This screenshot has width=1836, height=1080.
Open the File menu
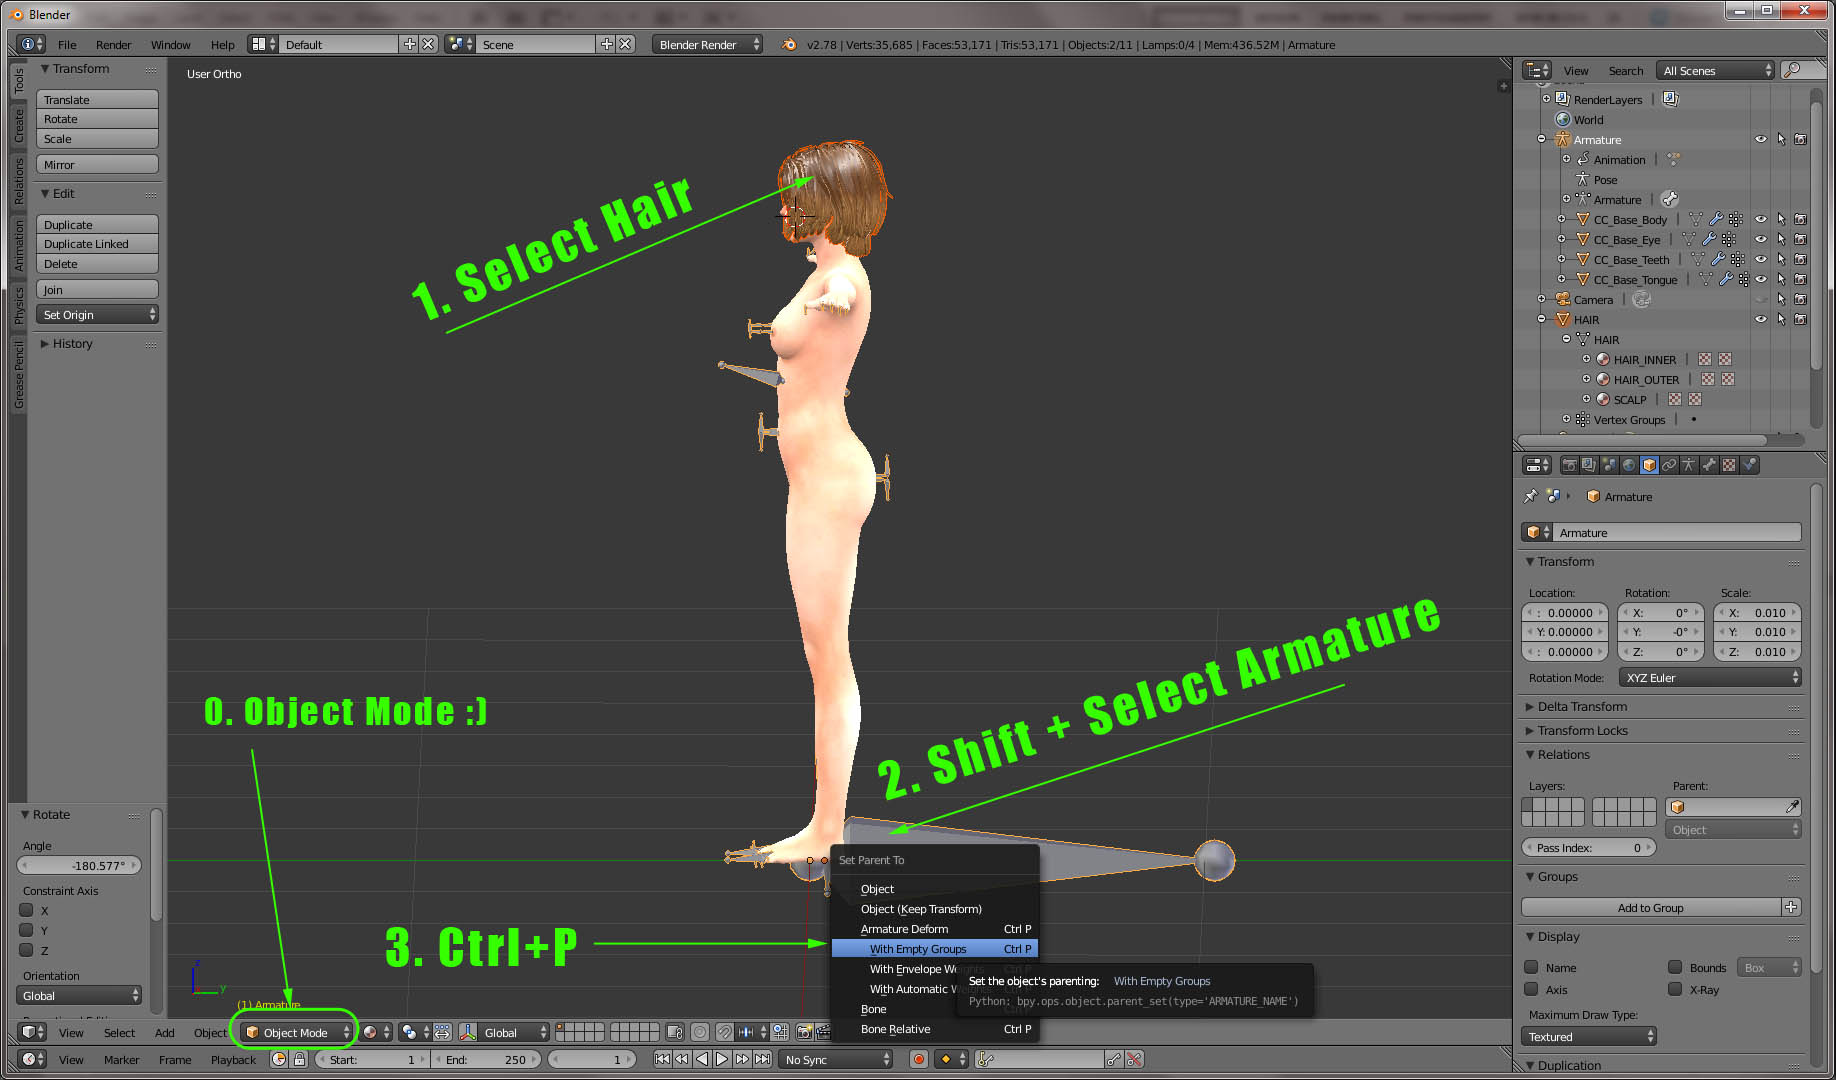pos(67,44)
